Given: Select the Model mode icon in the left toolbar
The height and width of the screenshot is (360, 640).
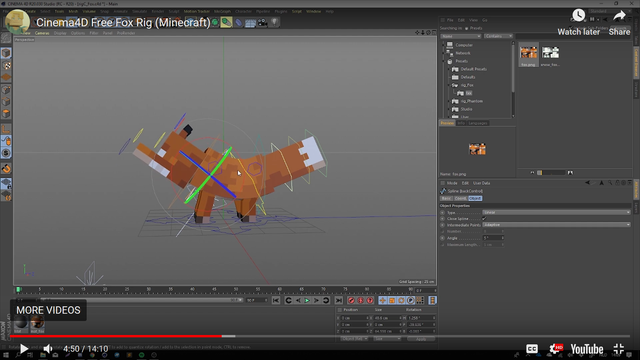Looking at the screenshot, I should click(6, 53).
